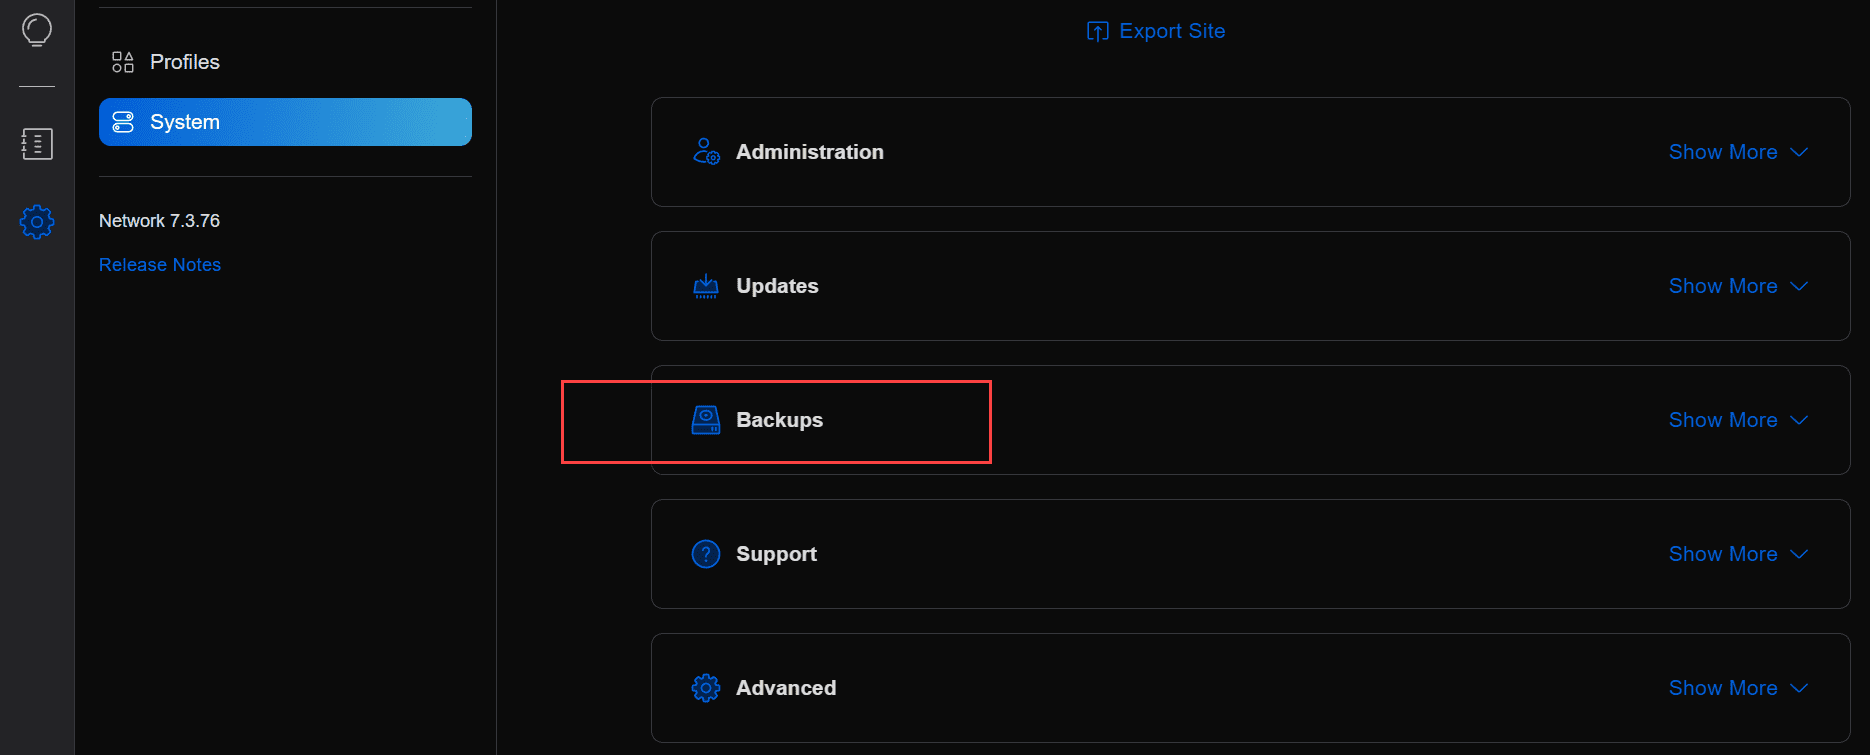Click the Administration user-gear icon
Screen dimensions: 1870x755
coord(706,152)
